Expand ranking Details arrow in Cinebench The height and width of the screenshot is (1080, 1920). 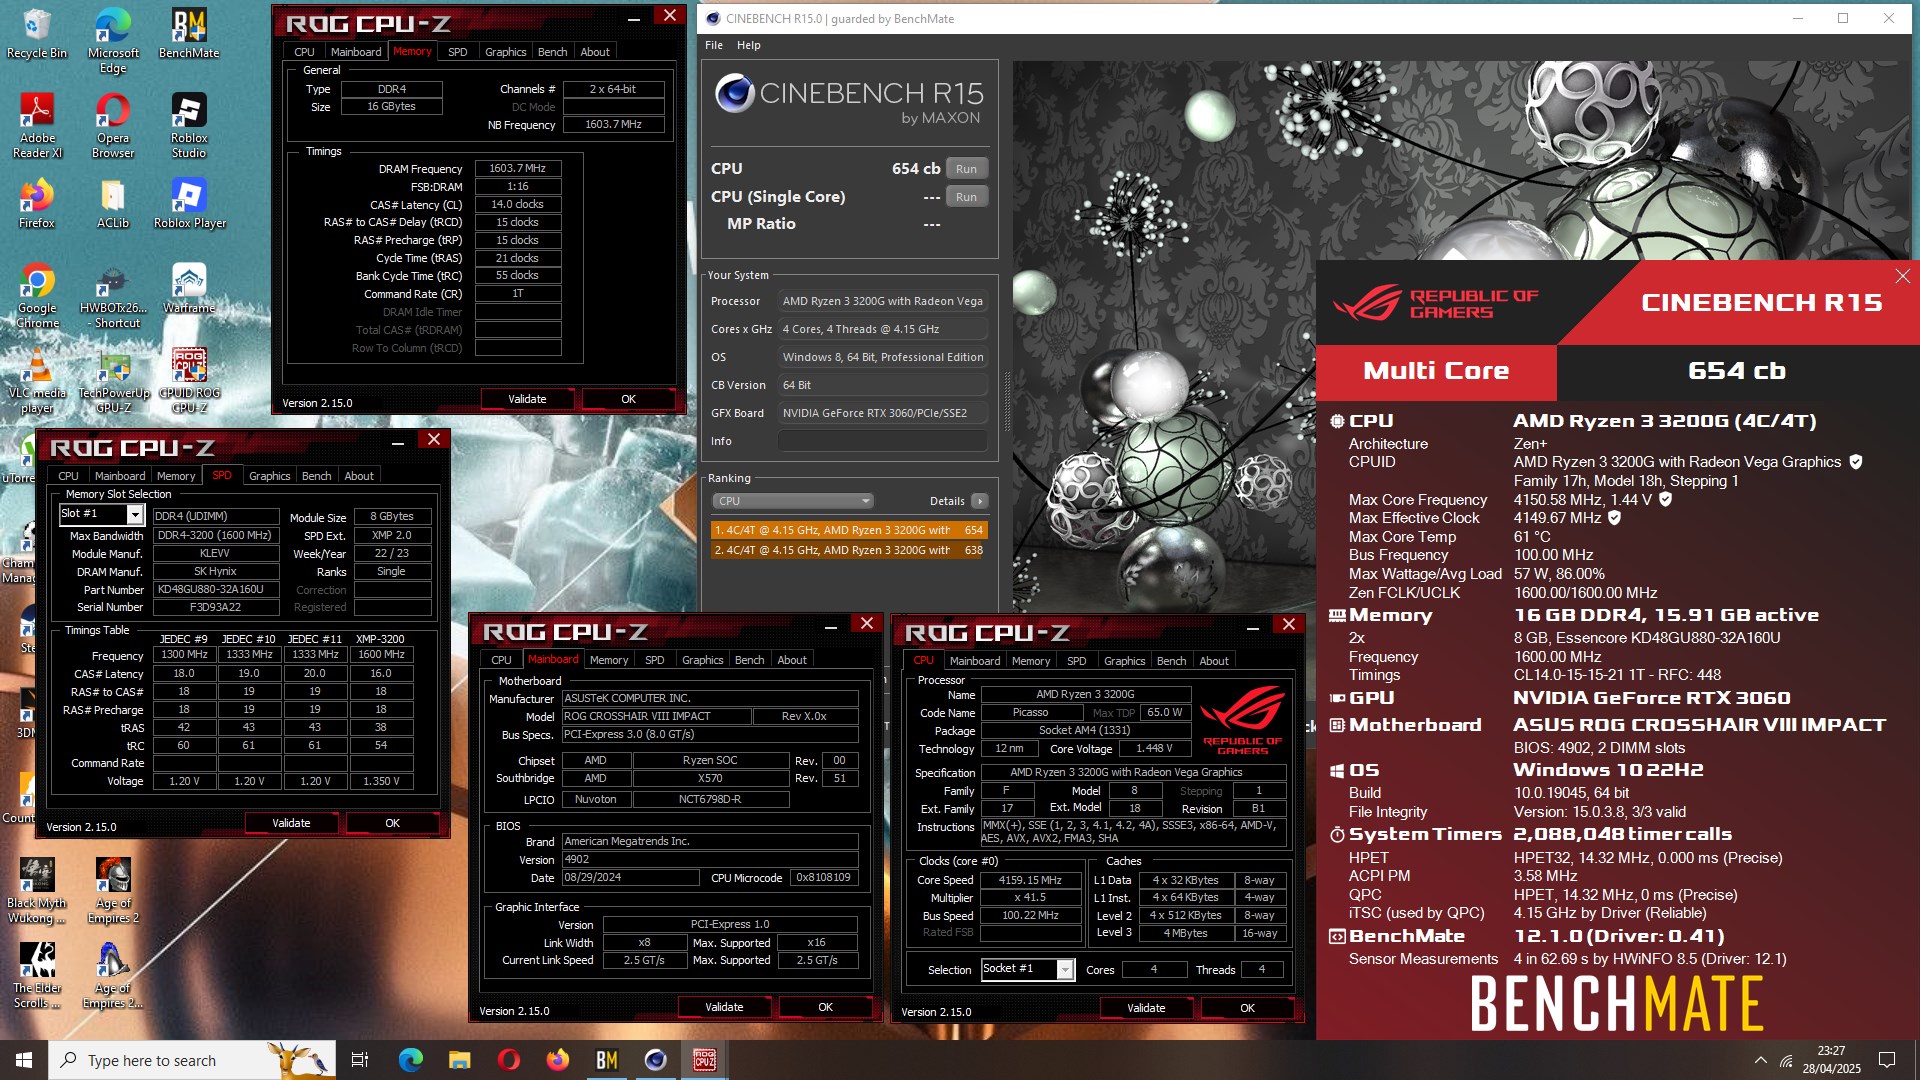(x=979, y=501)
